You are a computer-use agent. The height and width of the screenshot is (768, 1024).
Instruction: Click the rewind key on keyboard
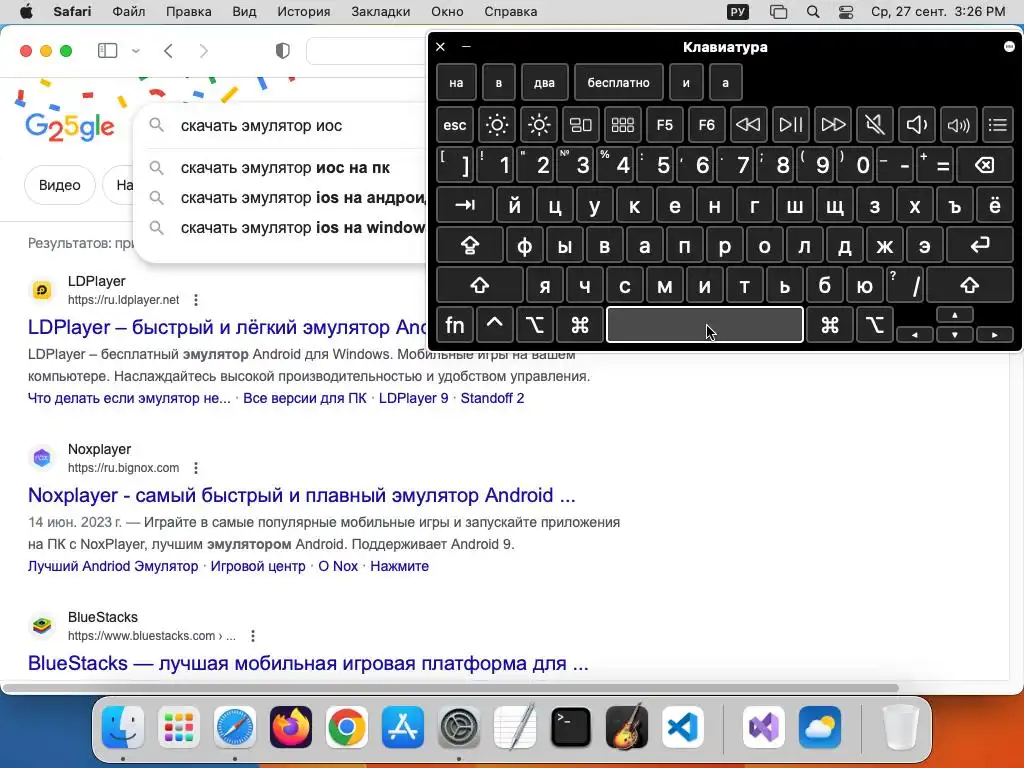click(748, 125)
